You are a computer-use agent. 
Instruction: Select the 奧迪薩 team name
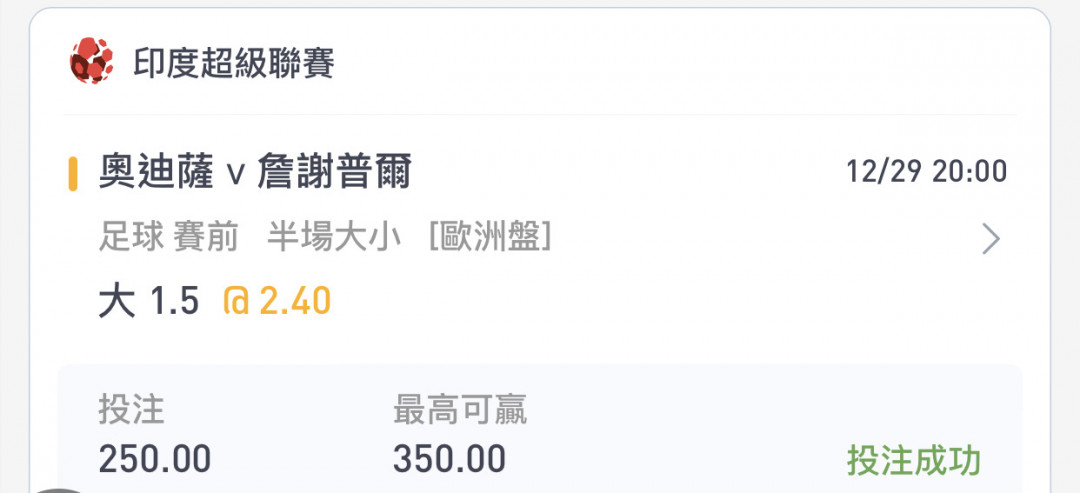(156, 172)
